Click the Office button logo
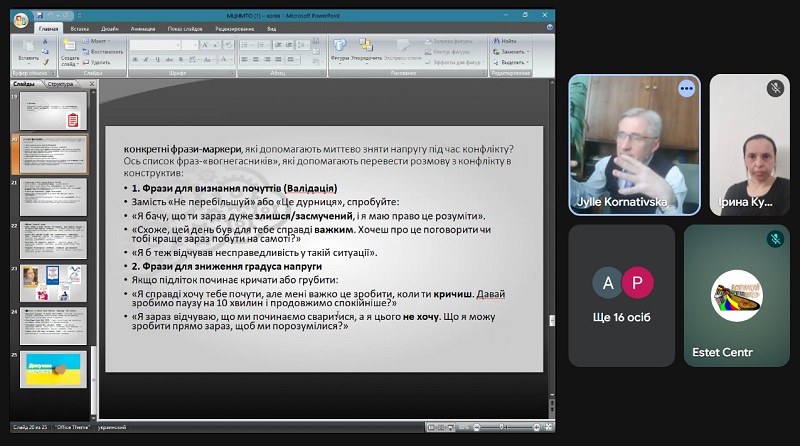 click(21, 21)
